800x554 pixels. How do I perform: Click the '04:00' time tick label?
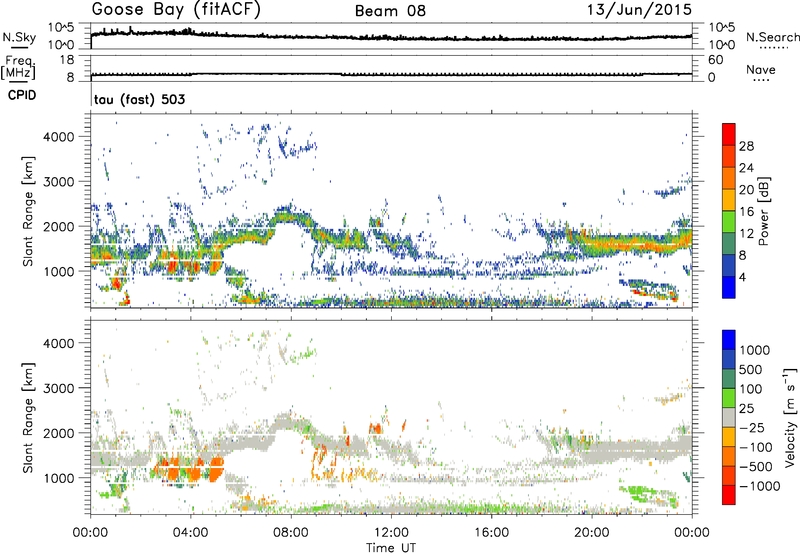point(190,533)
